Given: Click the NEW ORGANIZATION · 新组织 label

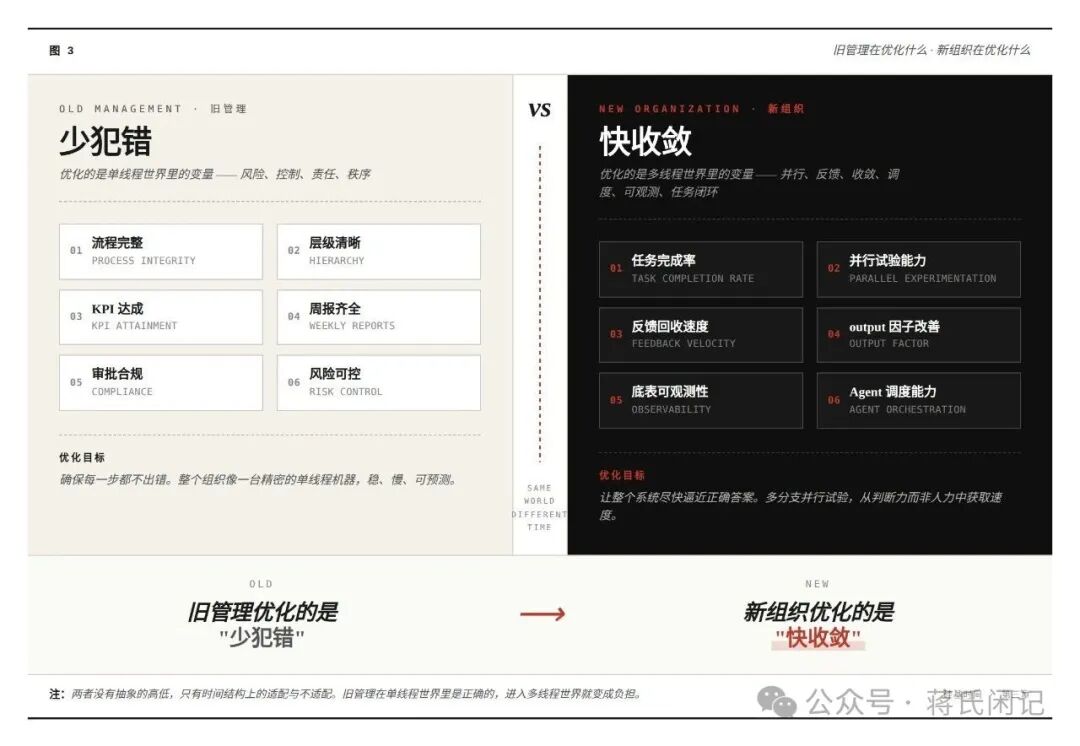Looking at the screenshot, I should 701,109.
